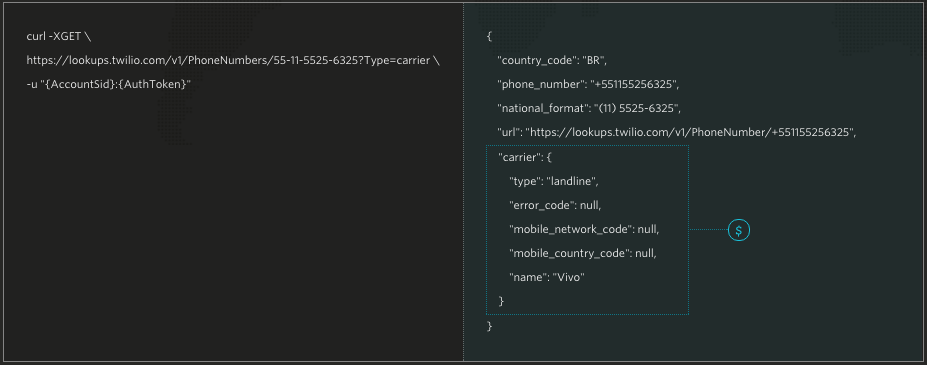Select the curl -XGET command line
Viewport: 927px width, 365px height.
[x=59, y=37]
